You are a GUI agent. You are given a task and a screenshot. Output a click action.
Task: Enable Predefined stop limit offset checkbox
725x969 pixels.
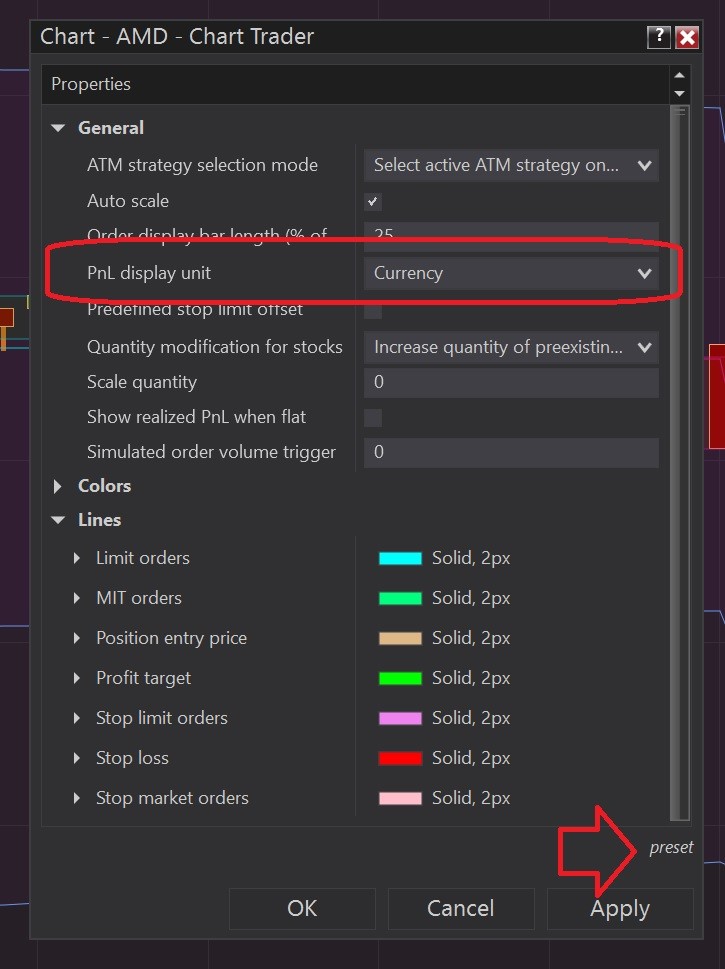click(373, 310)
